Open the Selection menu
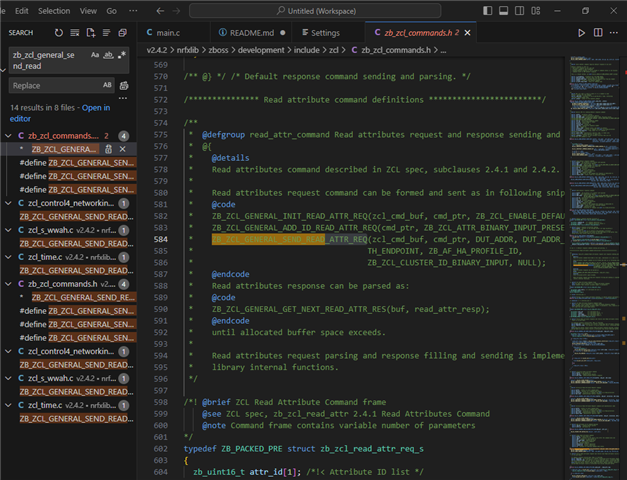627x480 pixels. pos(54,10)
